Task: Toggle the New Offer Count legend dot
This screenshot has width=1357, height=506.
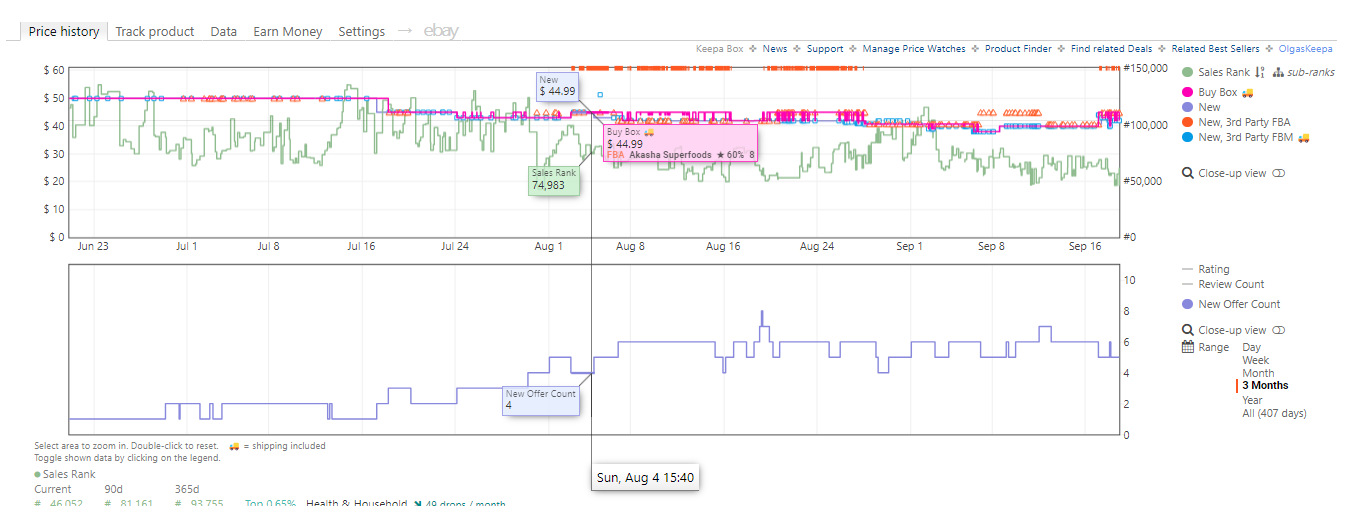Action: [1187, 304]
